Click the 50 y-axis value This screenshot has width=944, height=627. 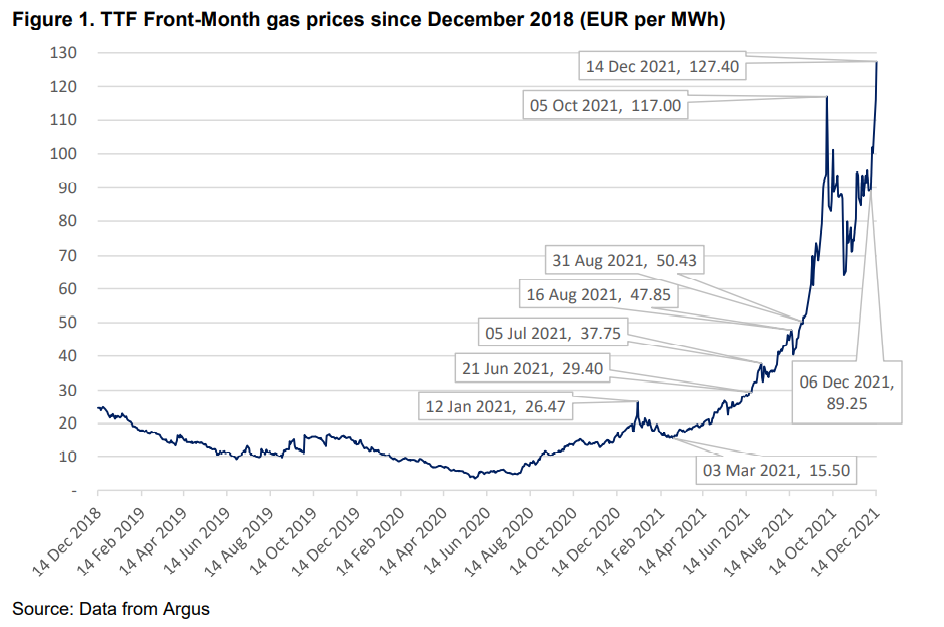tap(73, 322)
